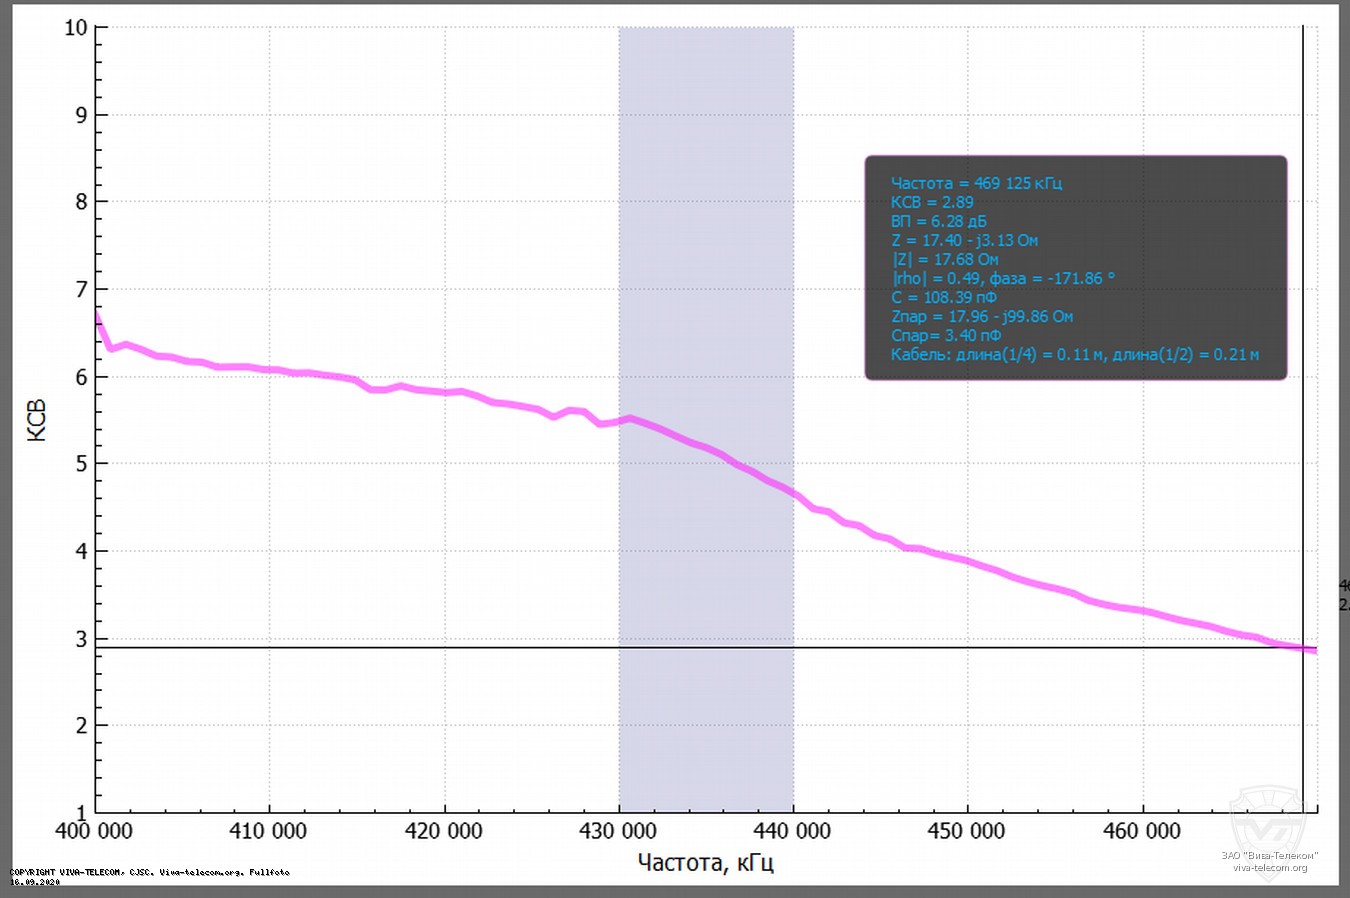Viewport: 1350px width, 898px height.
Task: Click the 'Z = 17.40 - j3.13 Ом' readout
Action: [x=964, y=240]
